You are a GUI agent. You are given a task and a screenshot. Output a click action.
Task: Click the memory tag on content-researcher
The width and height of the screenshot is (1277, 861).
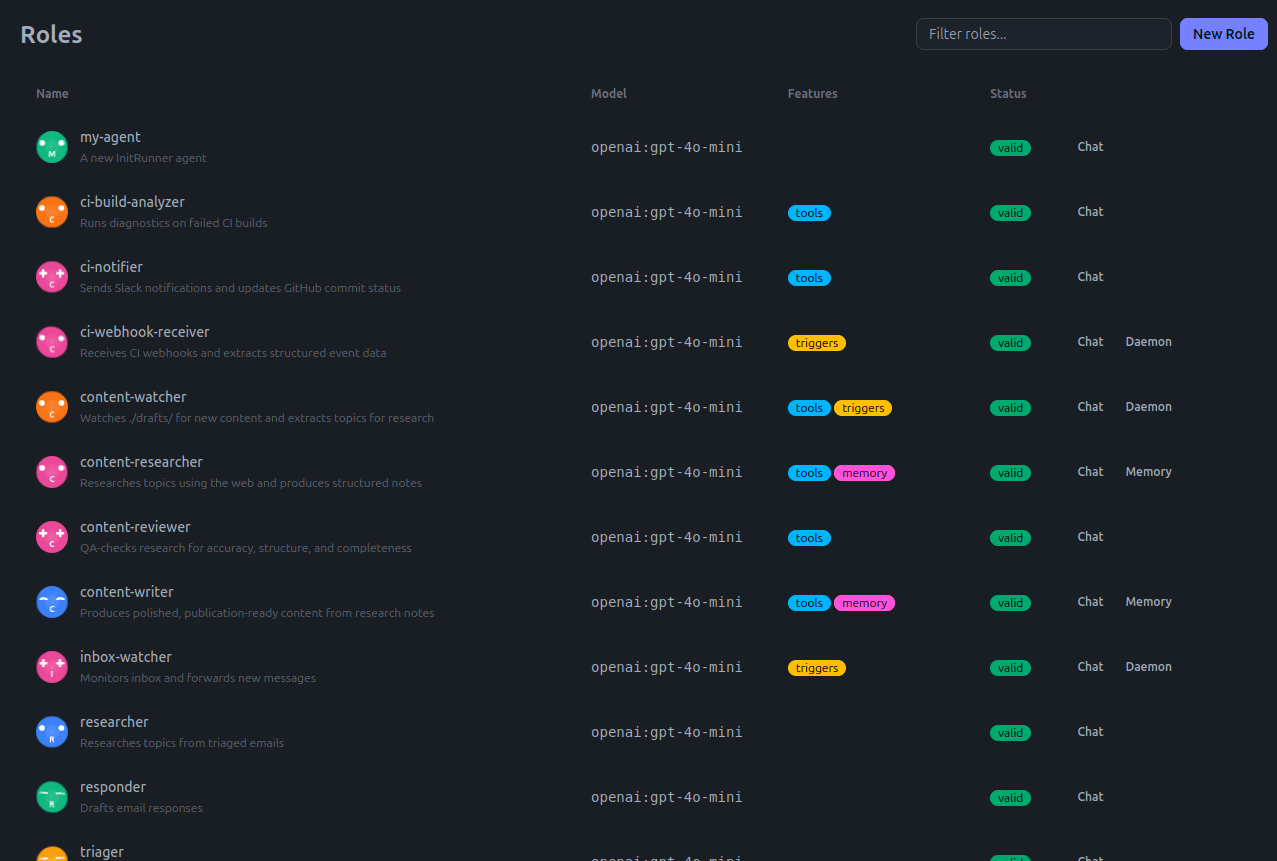tap(864, 473)
